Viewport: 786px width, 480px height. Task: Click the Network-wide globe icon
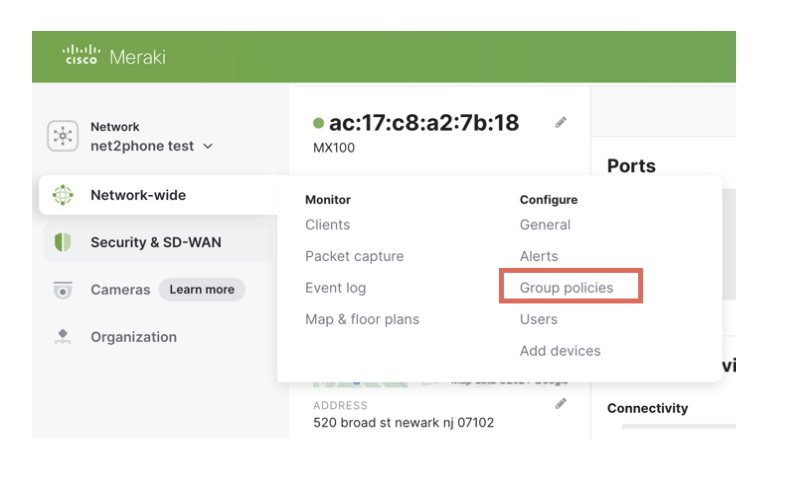click(x=63, y=195)
